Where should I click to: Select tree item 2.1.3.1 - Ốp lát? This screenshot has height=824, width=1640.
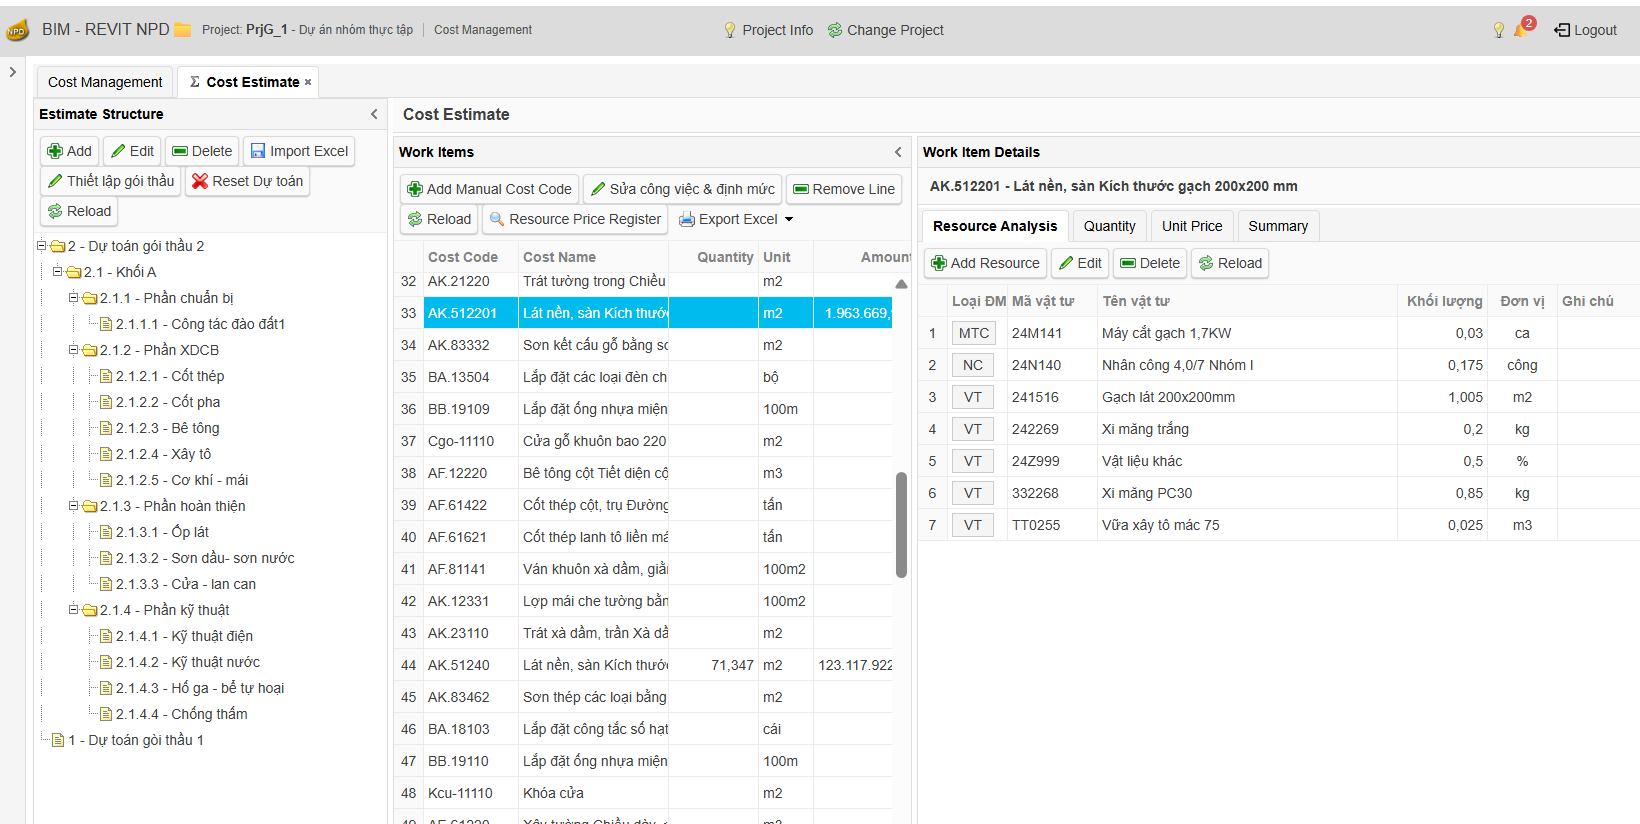(x=162, y=532)
